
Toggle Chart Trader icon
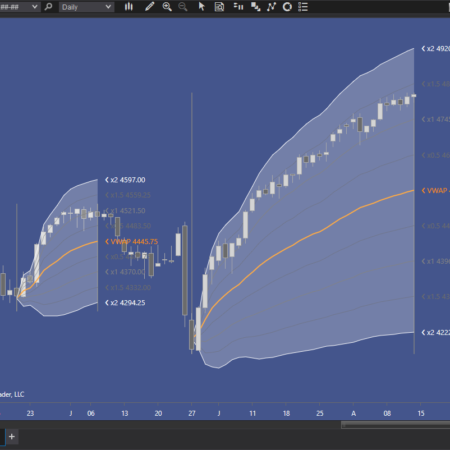(x=238, y=7)
